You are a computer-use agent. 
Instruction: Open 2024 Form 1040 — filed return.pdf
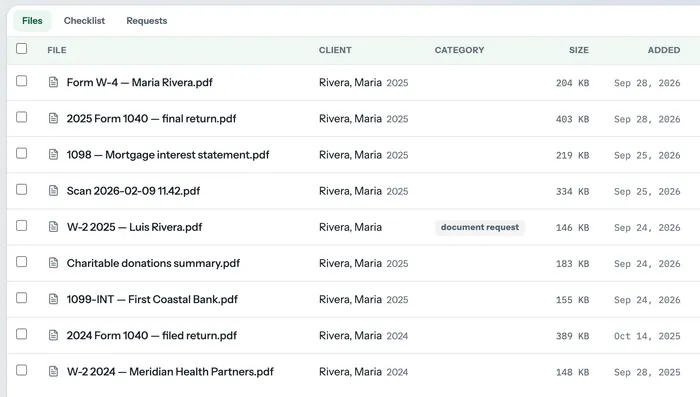click(x=152, y=336)
